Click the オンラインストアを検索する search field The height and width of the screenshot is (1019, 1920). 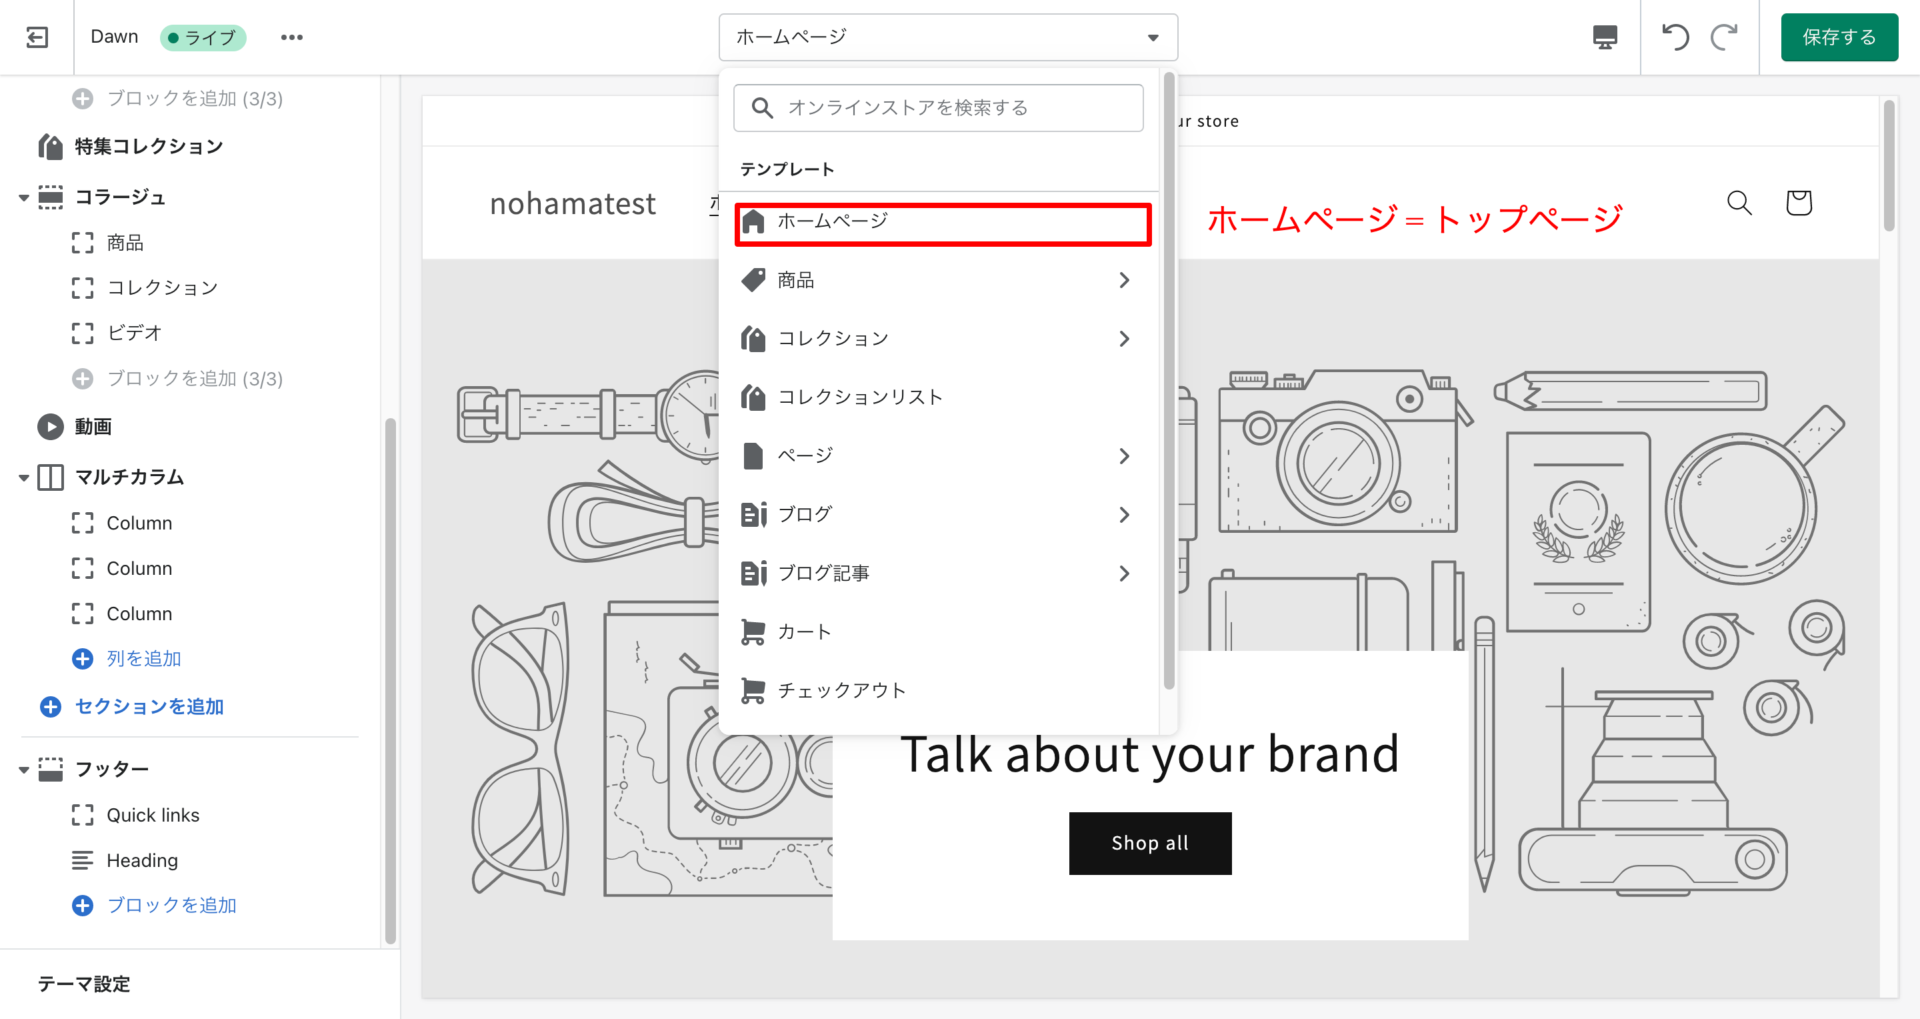pyautogui.click(x=938, y=108)
